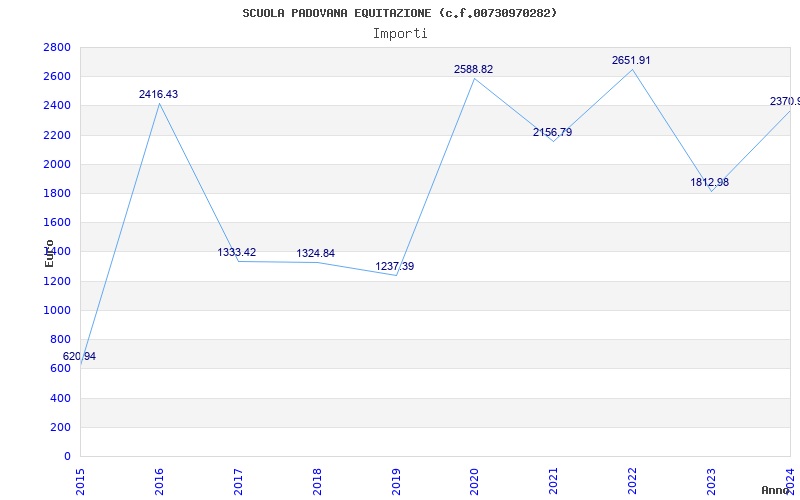Click the 2200 y-axis tick label

pos(57,135)
